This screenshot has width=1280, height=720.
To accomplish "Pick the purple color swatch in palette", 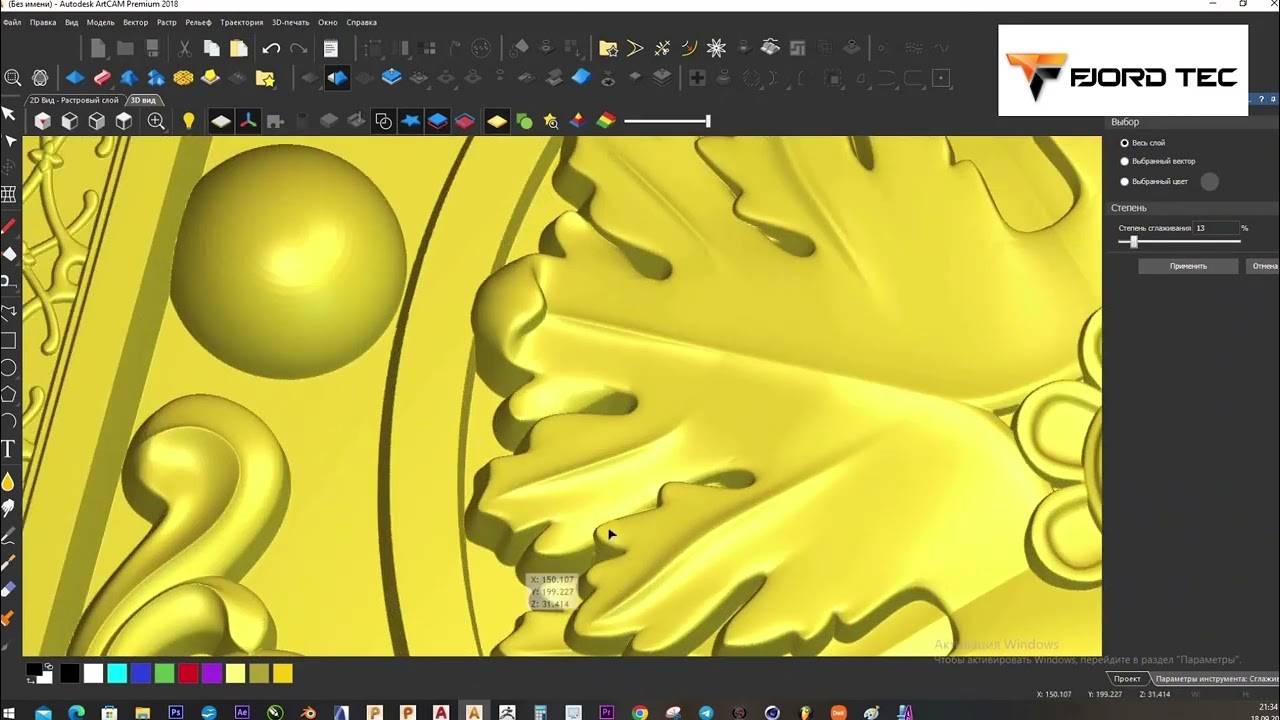I will [212, 673].
